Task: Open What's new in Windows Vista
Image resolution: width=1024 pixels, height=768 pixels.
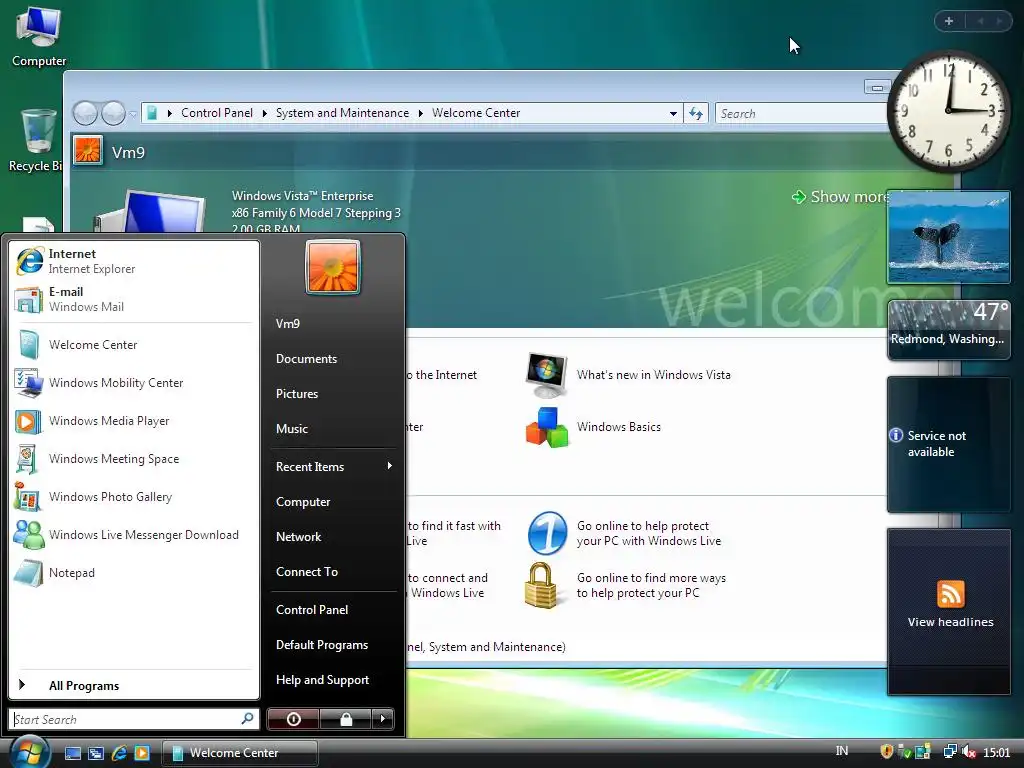Action: click(x=628, y=375)
